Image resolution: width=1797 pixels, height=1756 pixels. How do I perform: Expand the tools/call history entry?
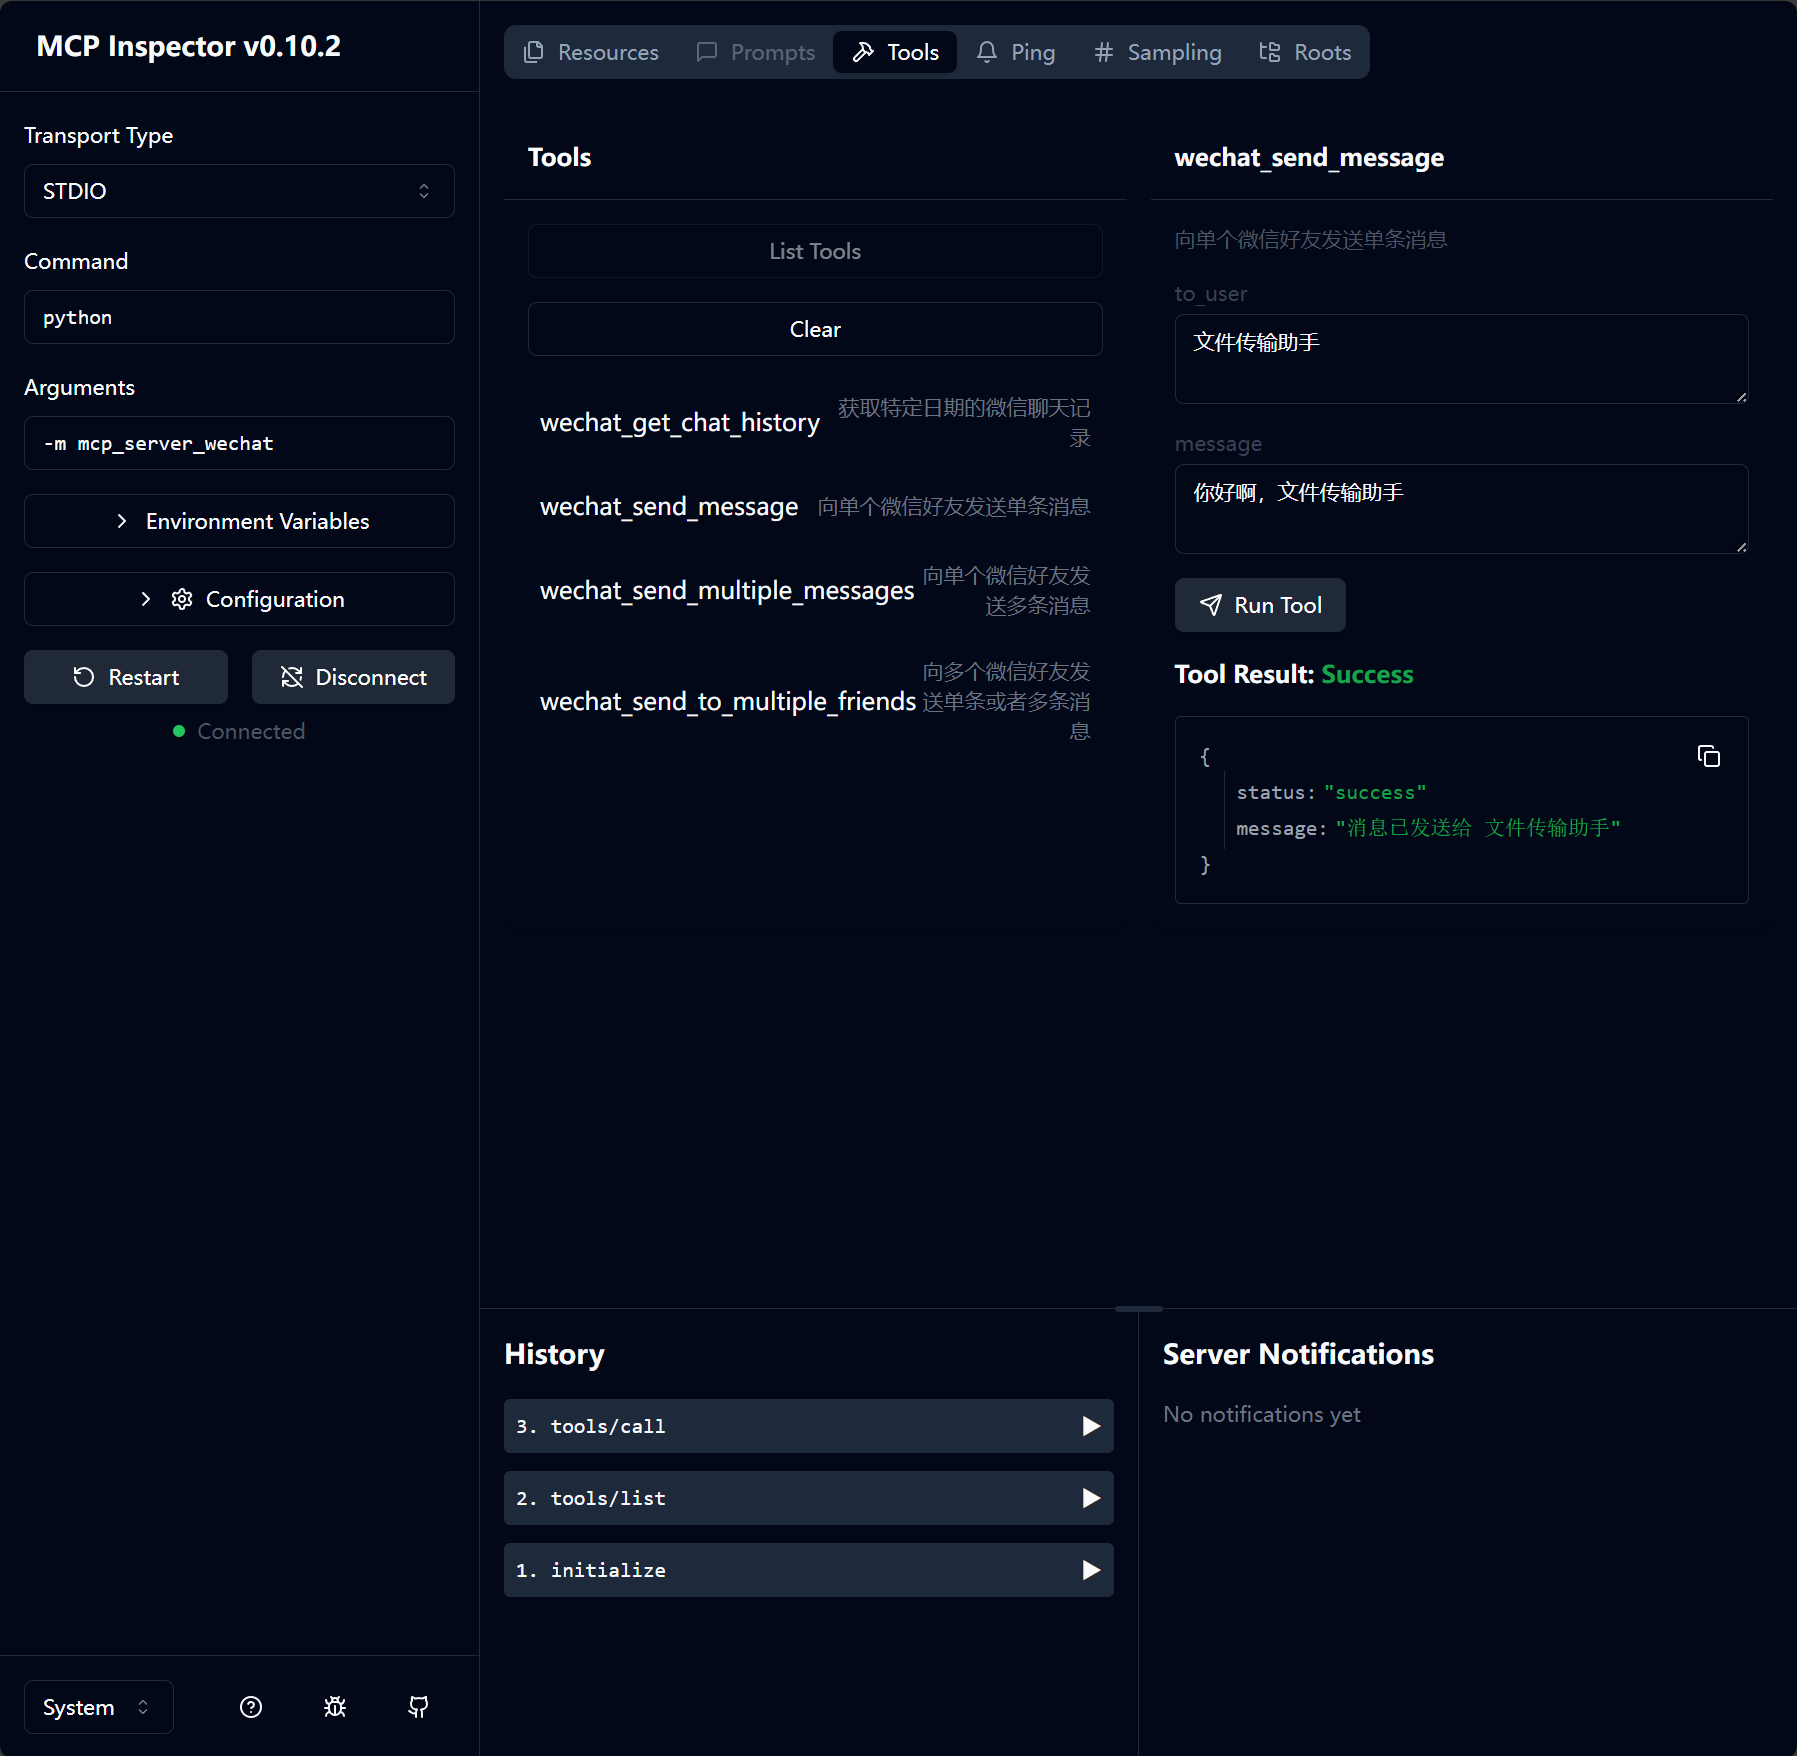coord(808,1427)
